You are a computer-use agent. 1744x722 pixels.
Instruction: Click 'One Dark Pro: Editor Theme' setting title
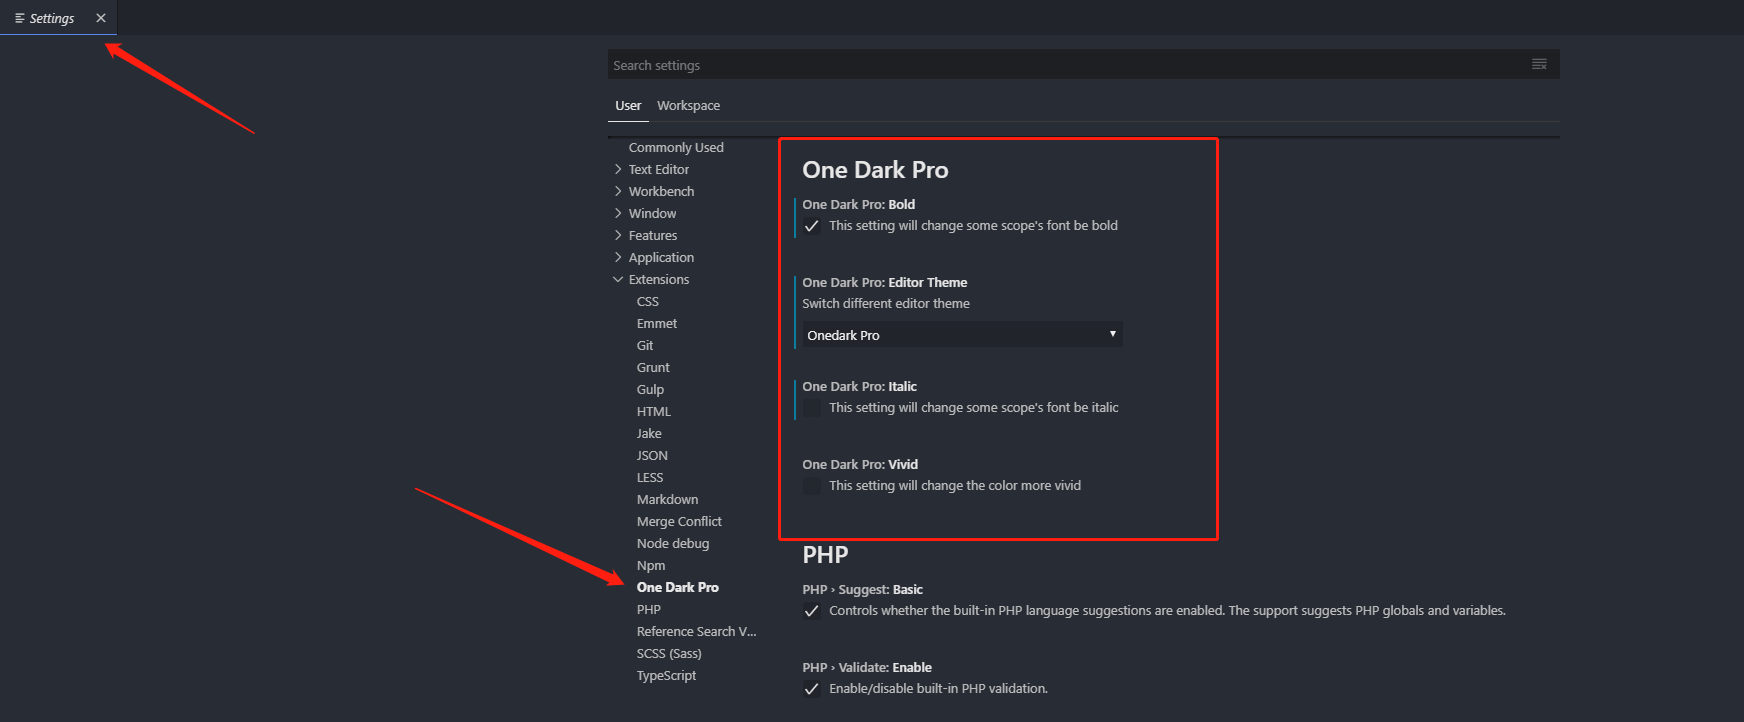point(884,282)
